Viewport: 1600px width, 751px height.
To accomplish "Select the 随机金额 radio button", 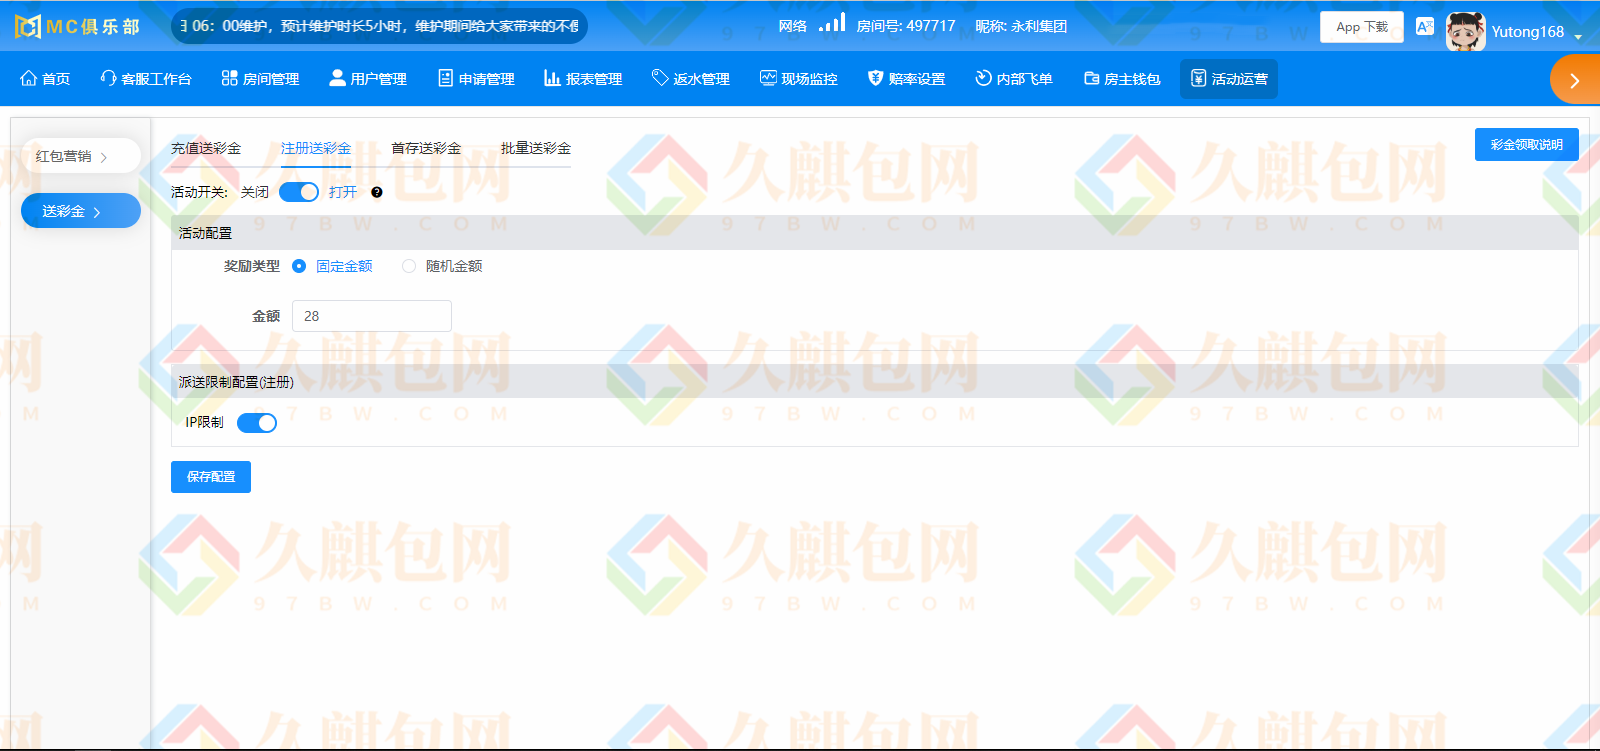I will coord(409,266).
